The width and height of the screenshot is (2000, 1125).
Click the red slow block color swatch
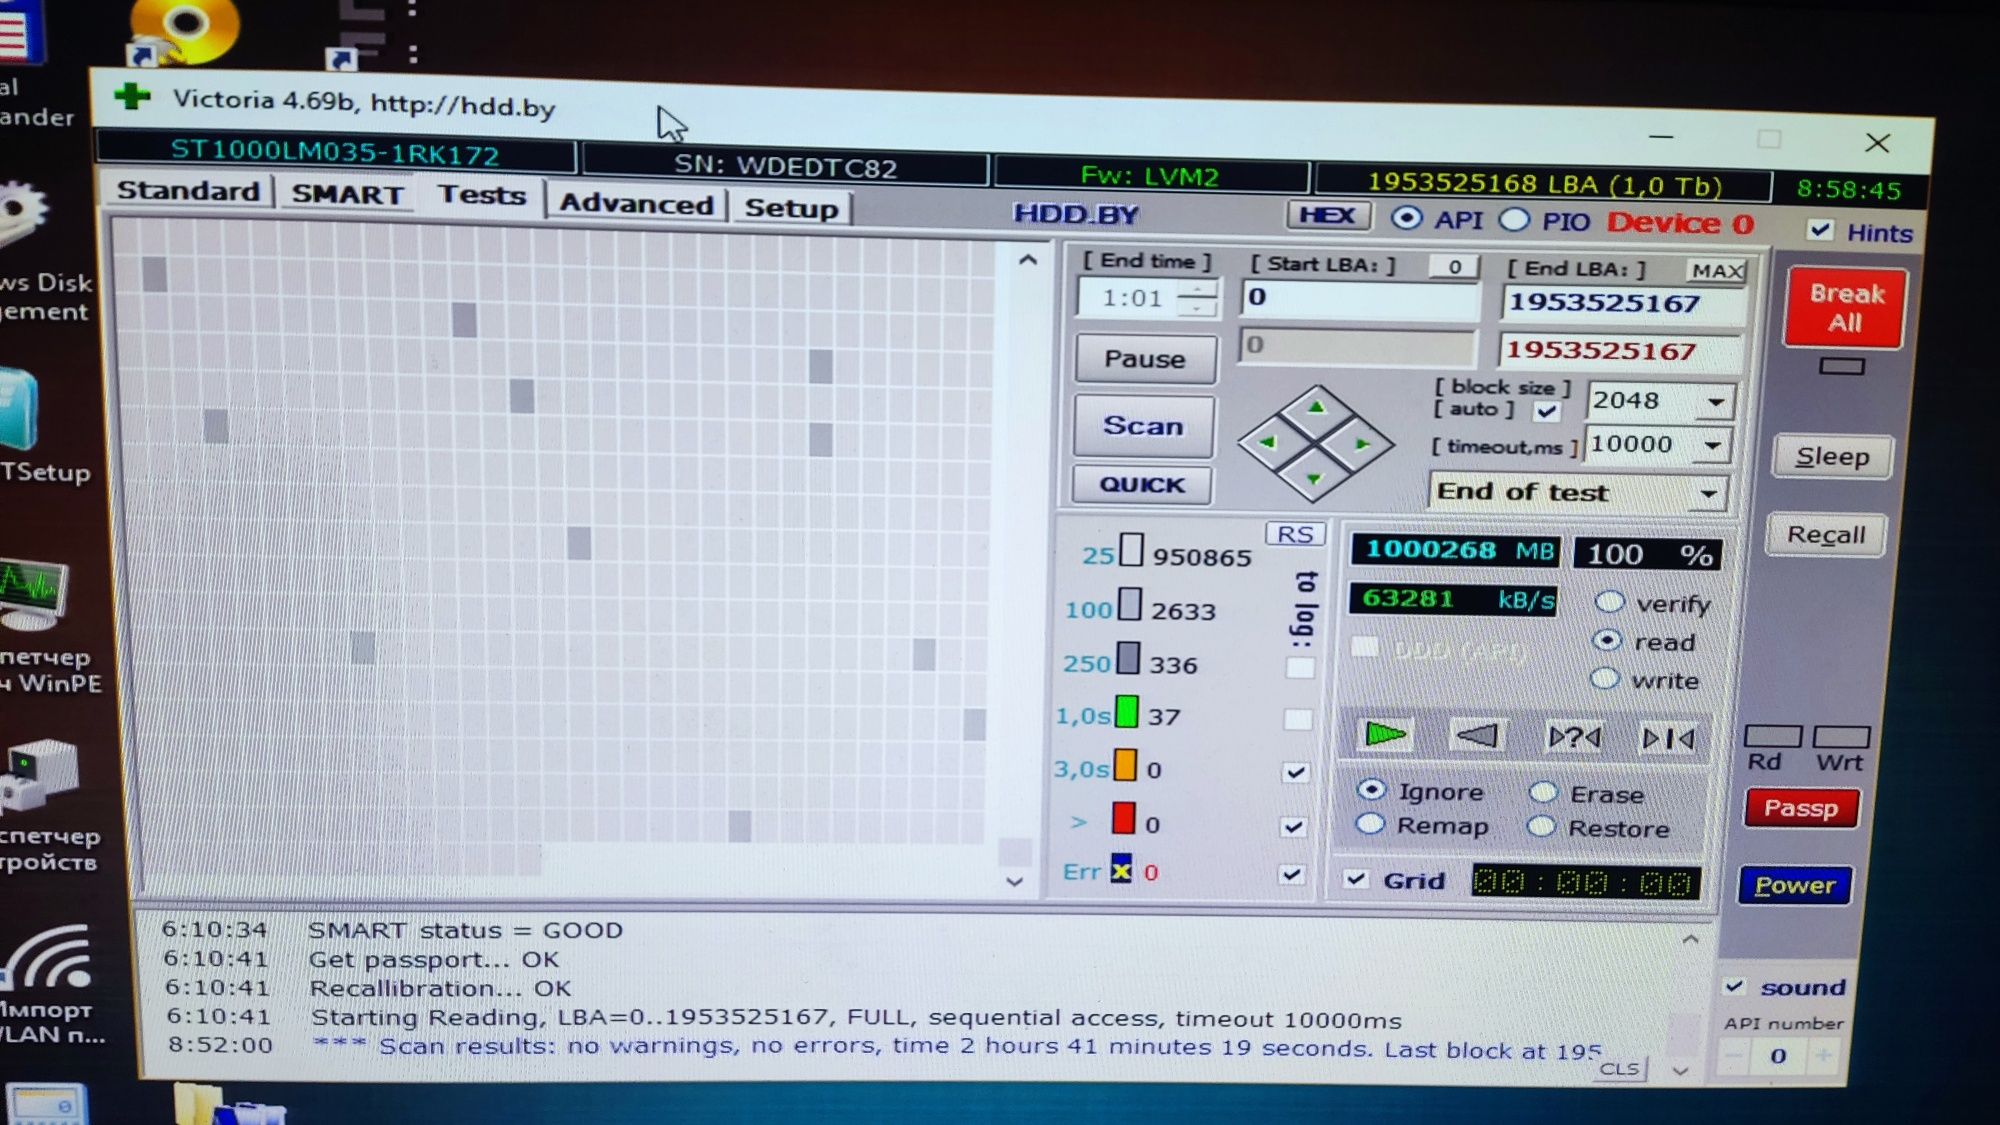[1123, 818]
